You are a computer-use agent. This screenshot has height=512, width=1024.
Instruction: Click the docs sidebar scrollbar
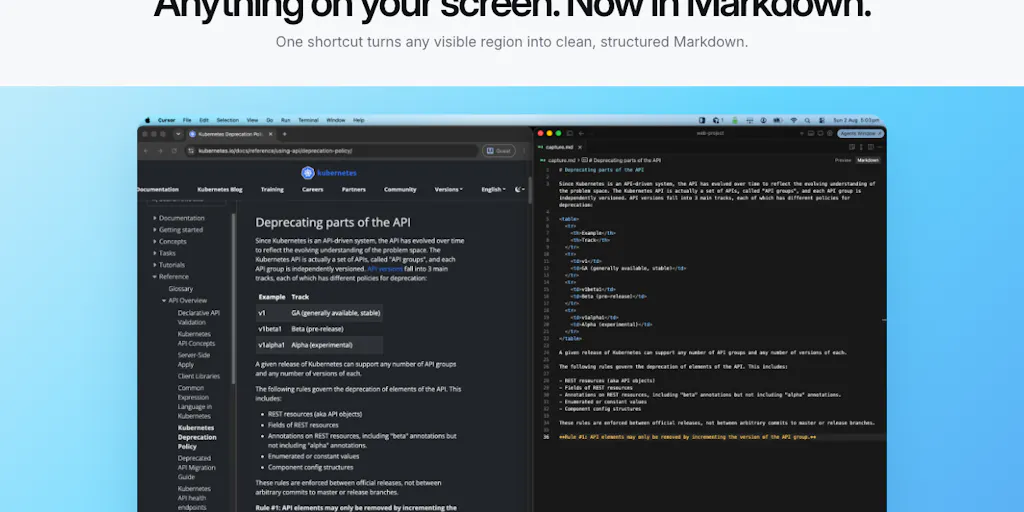click(x=233, y=297)
